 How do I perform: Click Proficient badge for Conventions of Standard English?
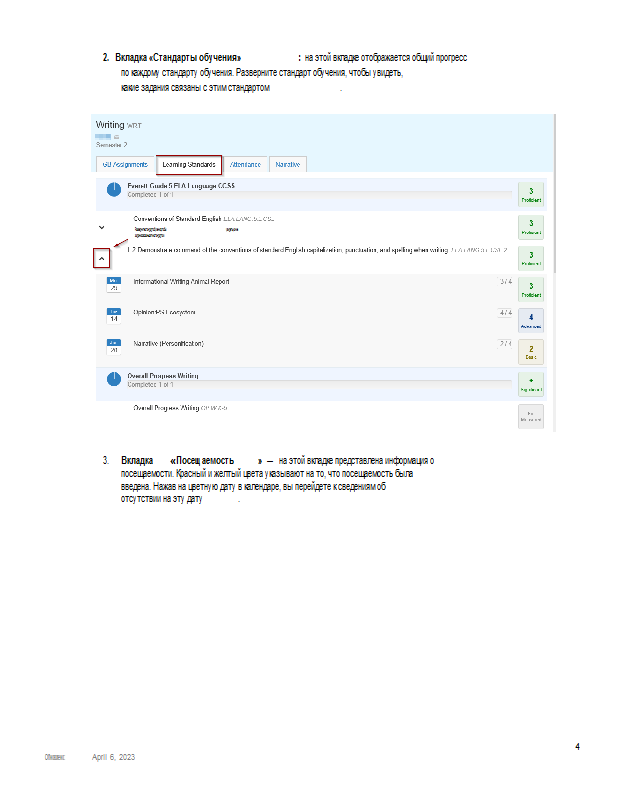point(531,227)
